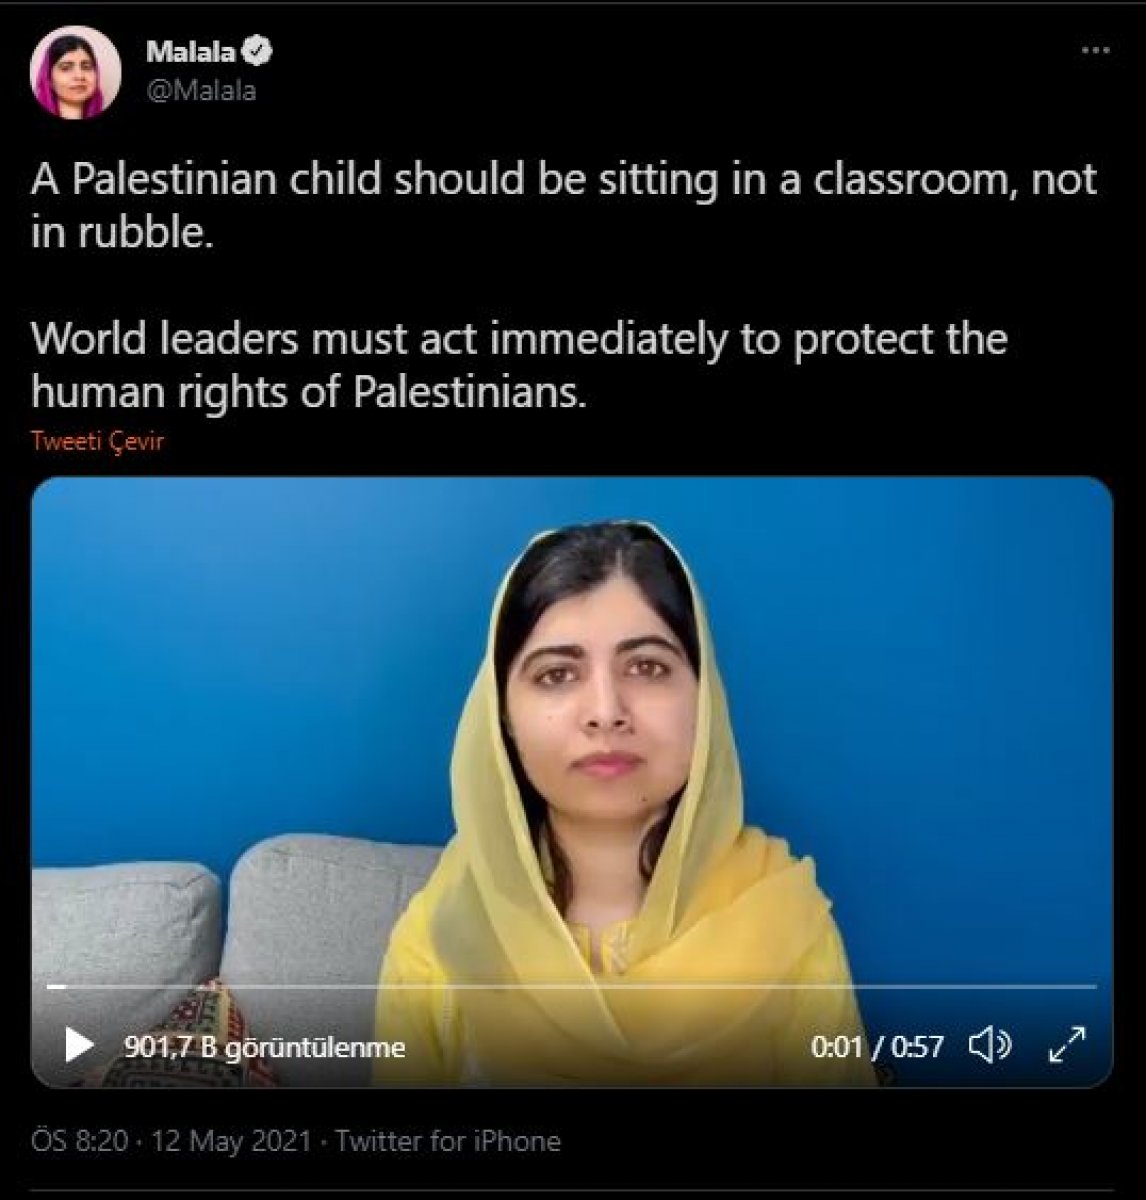Click the middle of the video progress bar
Image resolution: width=1146 pixels, height=1200 pixels.
[572, 987]
